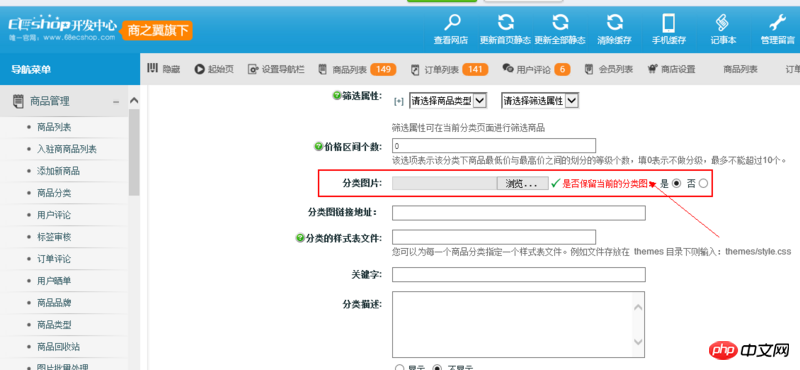Select 否 radio to discard category image

click(704, 184)
